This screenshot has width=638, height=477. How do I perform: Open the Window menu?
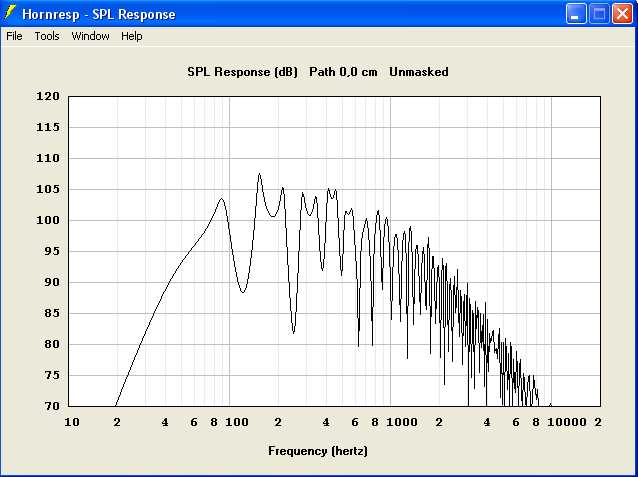90,36
